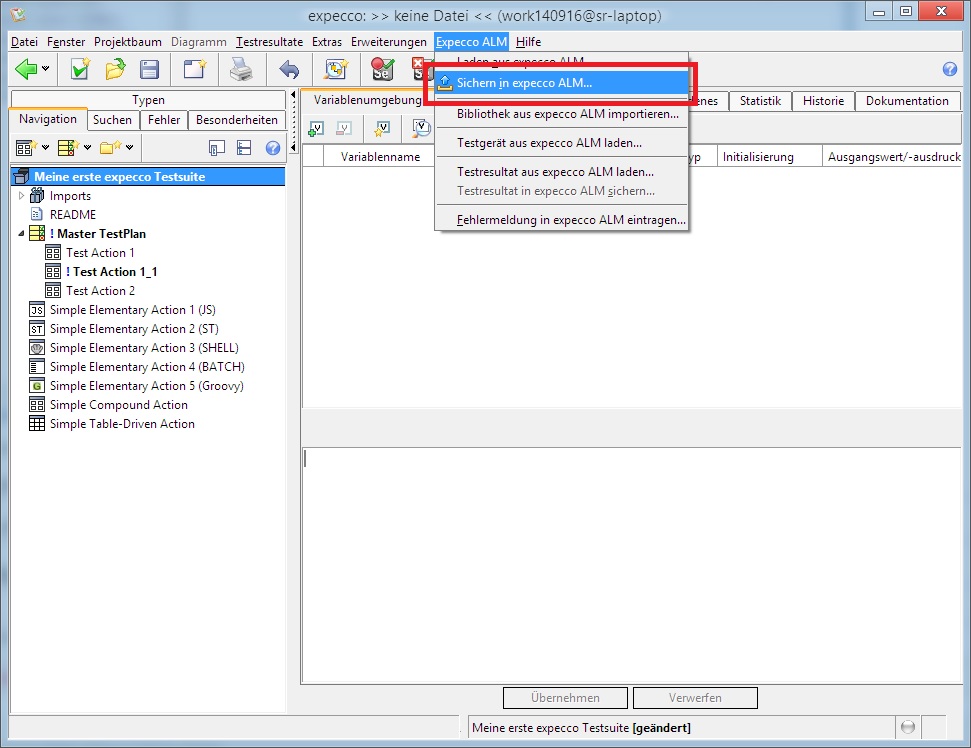
Task: Select 'Bibliothek aus expecco ALM importieren...'
Action: (567, 114)
